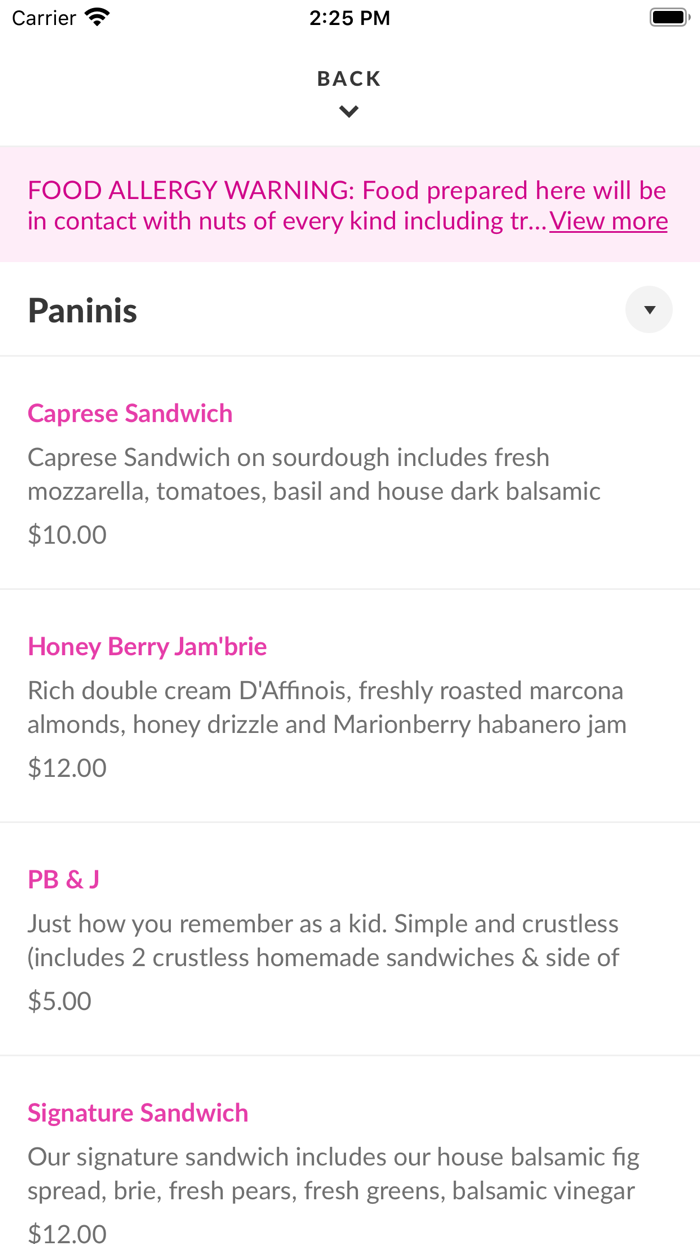Viewport: 700px width, 1244px height.
Task: Choose the PB & J menu item
Action: (x=64, y=879)
